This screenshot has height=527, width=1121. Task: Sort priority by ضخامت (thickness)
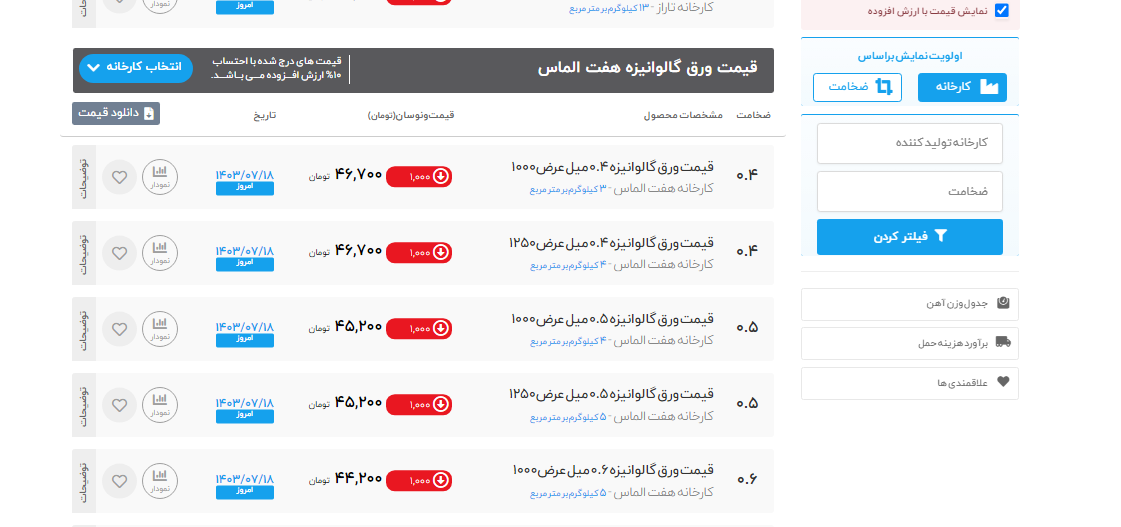pyautogui.click(x=857, y=88)
